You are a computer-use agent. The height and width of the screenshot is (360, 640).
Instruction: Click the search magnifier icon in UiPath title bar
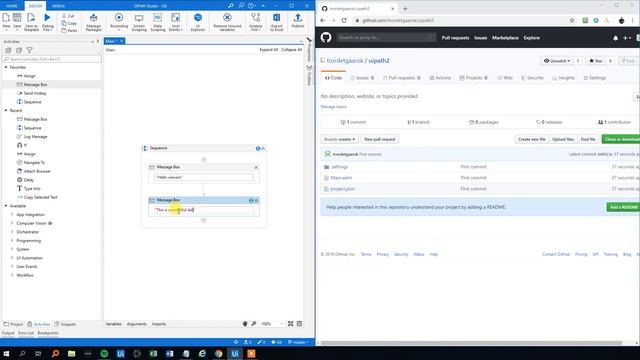click(231, 6)
